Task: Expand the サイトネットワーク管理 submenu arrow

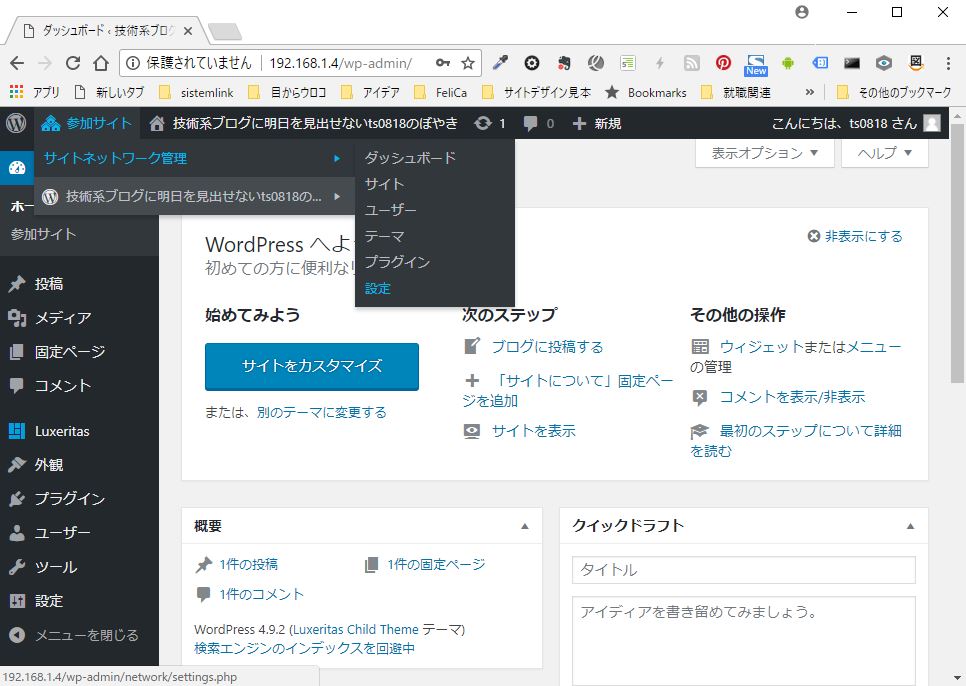Action: coord(337,158)
